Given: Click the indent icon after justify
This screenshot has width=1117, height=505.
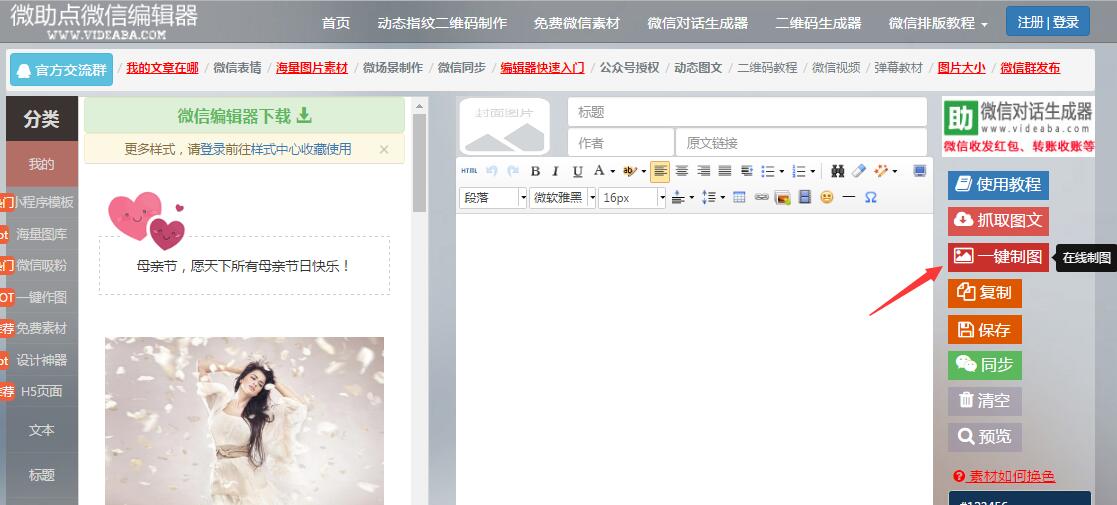Looking at the screenshot, I should tap(747, 171).
